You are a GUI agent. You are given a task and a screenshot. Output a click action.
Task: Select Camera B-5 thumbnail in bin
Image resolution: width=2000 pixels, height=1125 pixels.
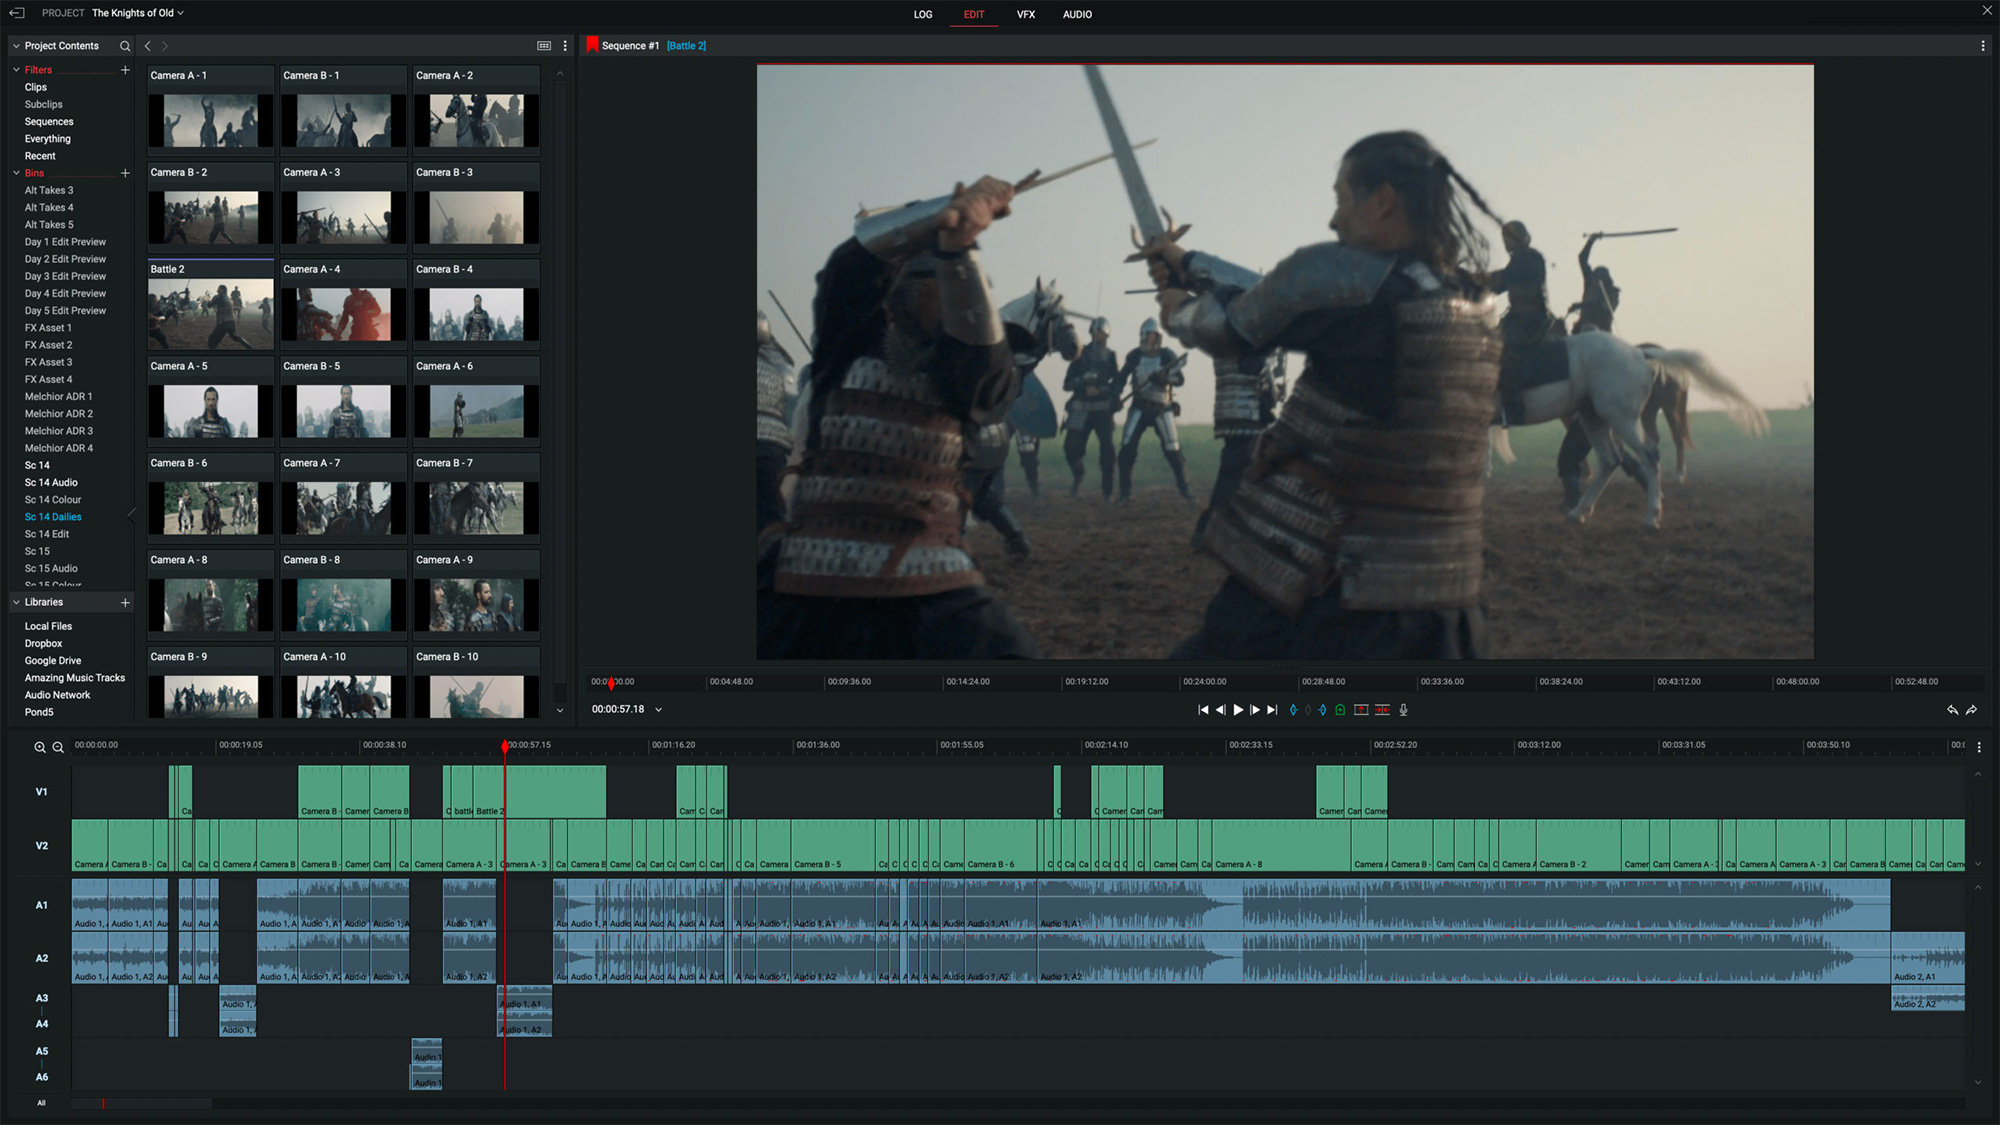[343, 409]
